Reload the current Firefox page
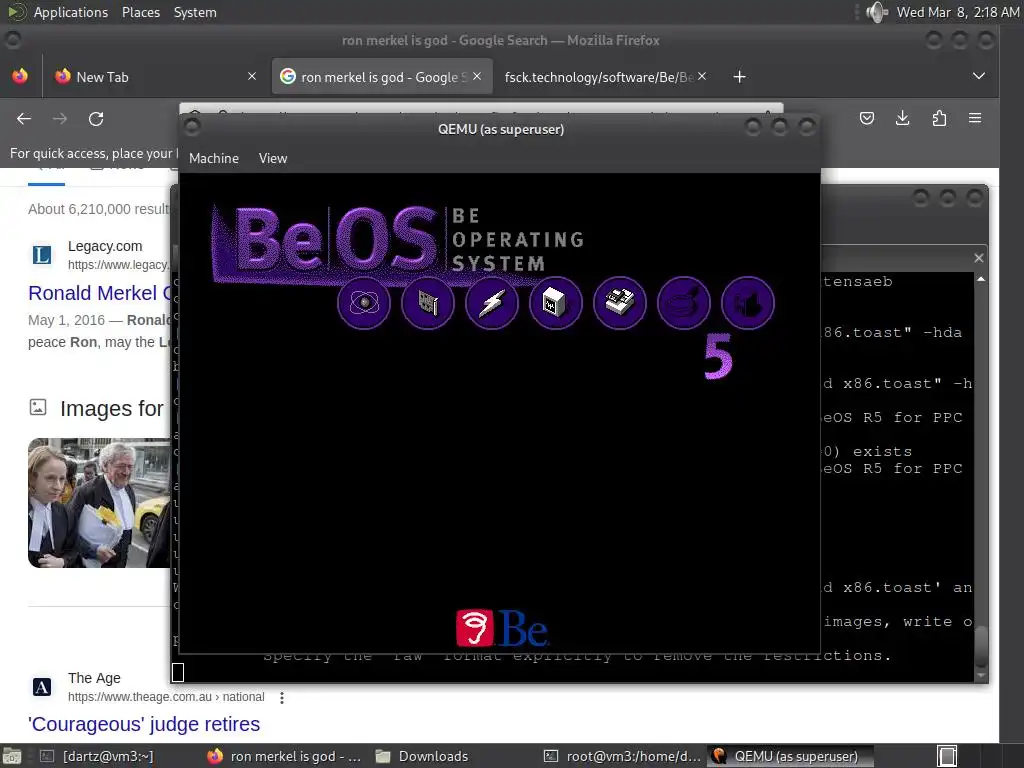This screenshot has width=1024, height=768. [96, 119]
